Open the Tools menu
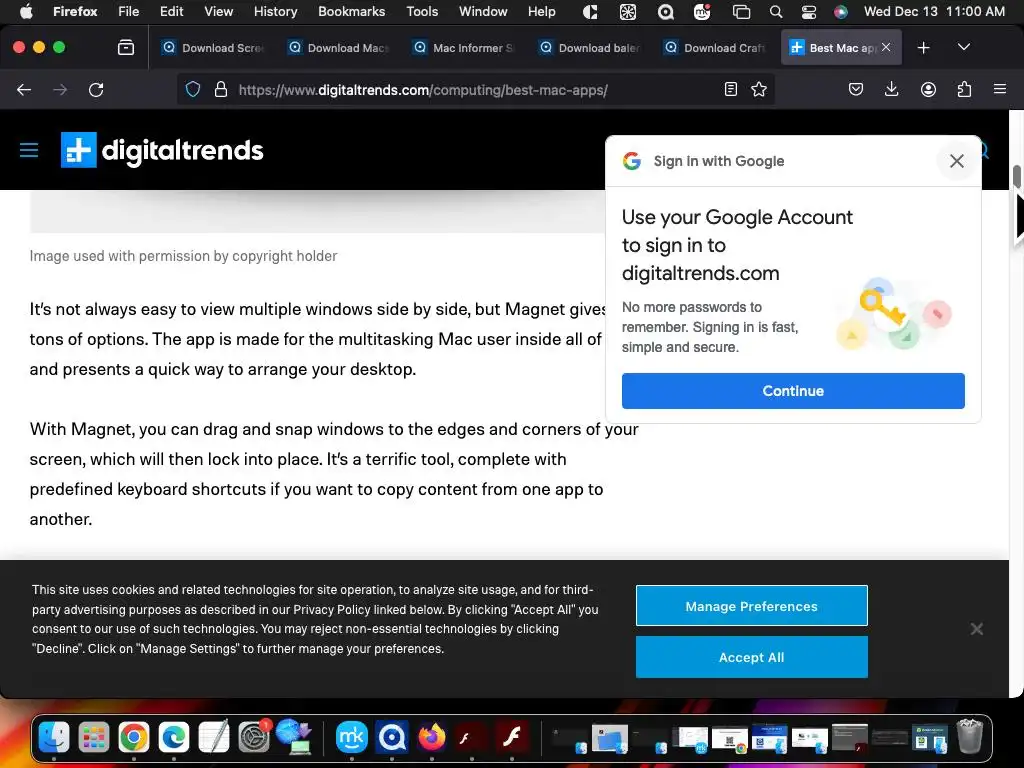 (422, 11)
